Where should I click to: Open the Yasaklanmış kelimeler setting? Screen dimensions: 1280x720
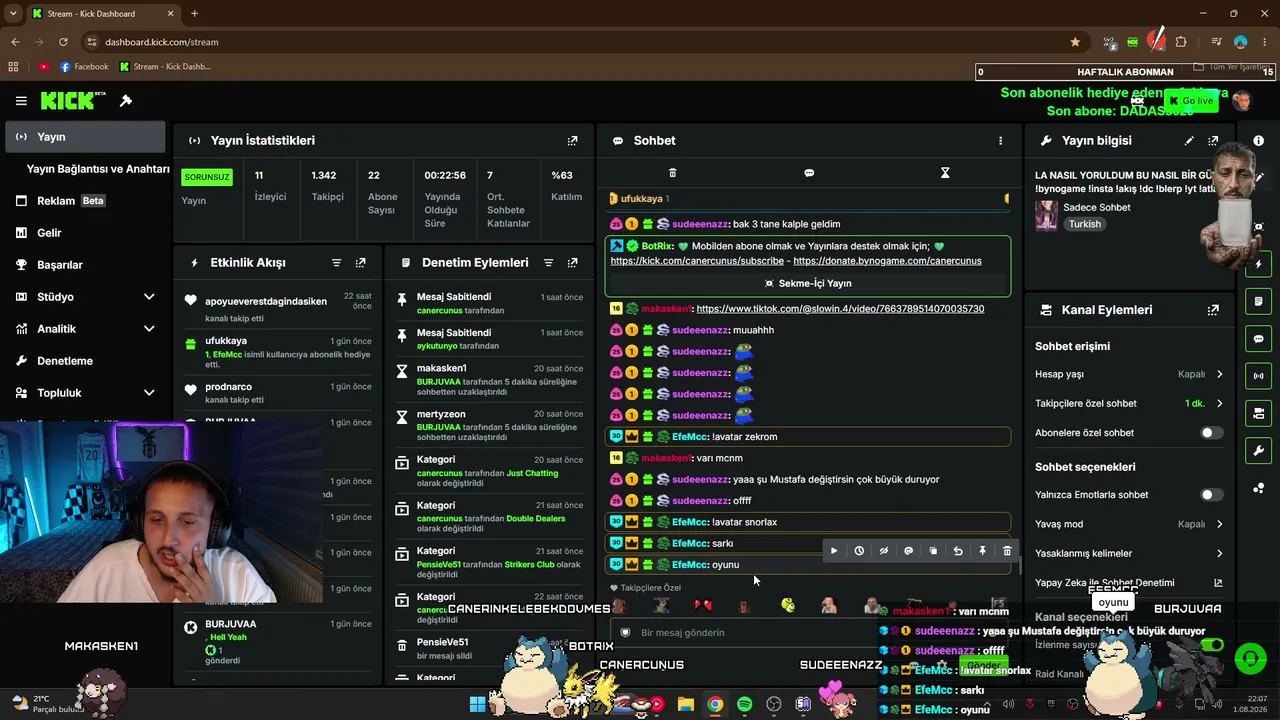click(1129, 554)
